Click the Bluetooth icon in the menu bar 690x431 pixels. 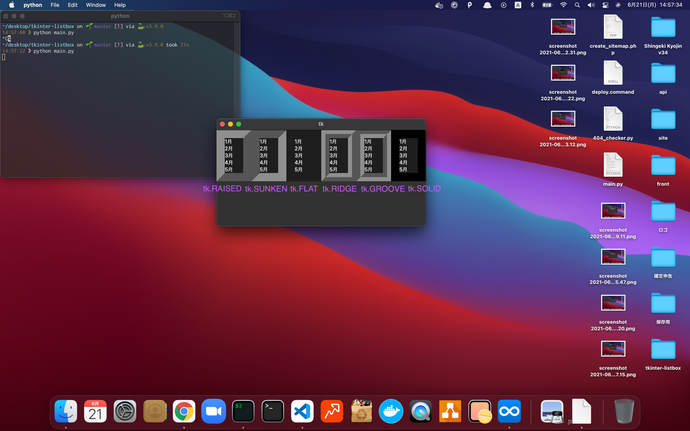coord(532,5)
